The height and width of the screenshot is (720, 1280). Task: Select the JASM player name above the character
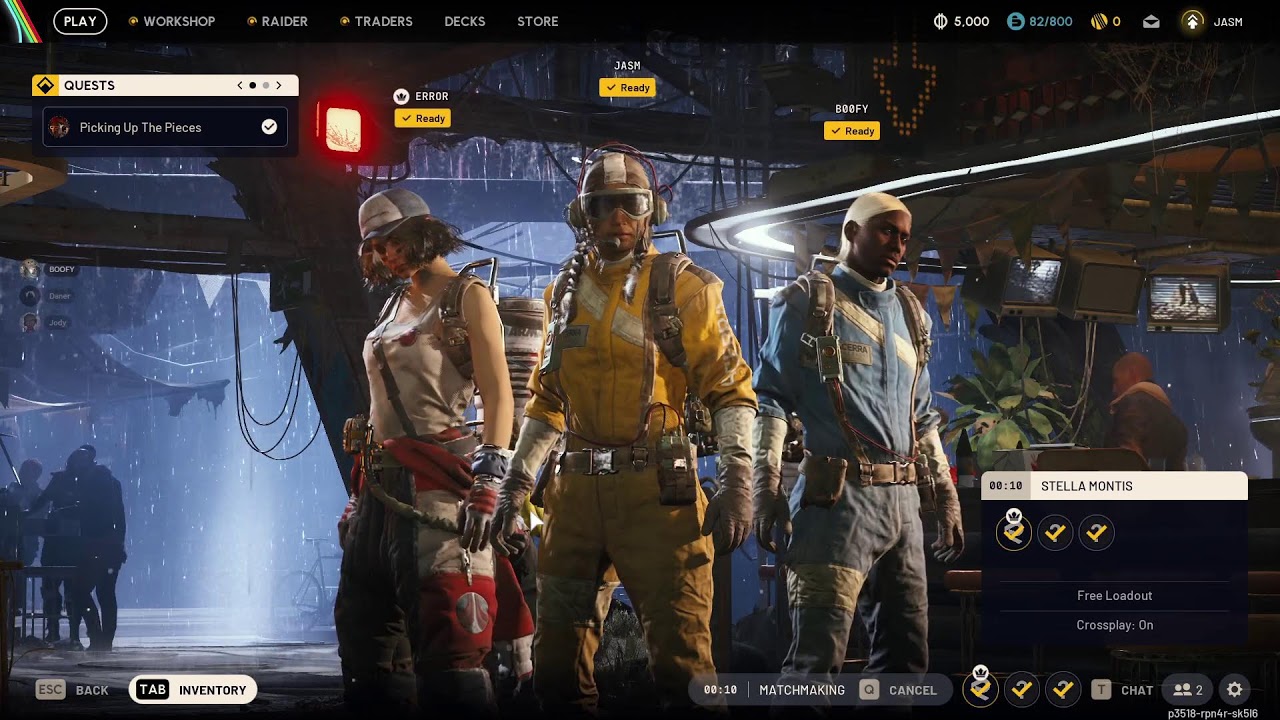[627, 66]
